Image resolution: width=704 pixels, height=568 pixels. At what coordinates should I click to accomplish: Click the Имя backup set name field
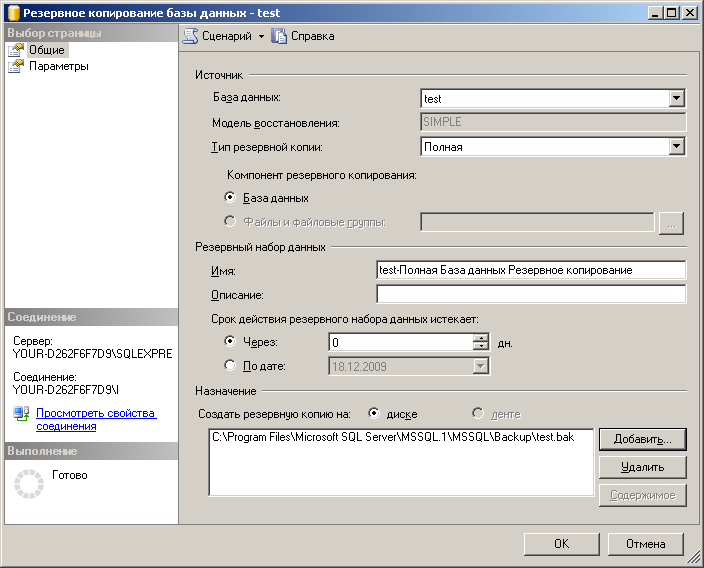point(531,270)
